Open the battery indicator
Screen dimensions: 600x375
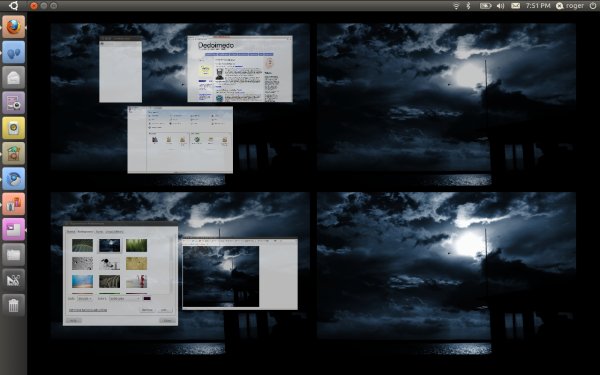(x=485, y=6)
